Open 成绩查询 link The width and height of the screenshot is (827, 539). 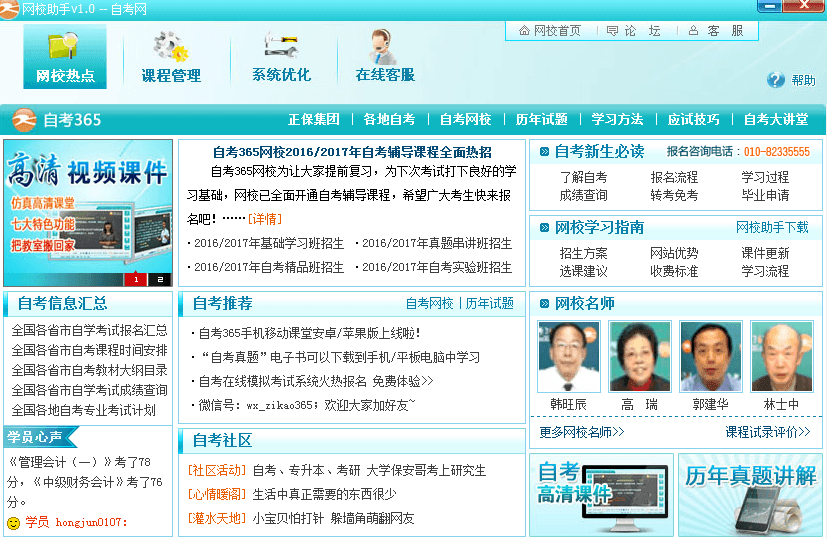point(583,195)
